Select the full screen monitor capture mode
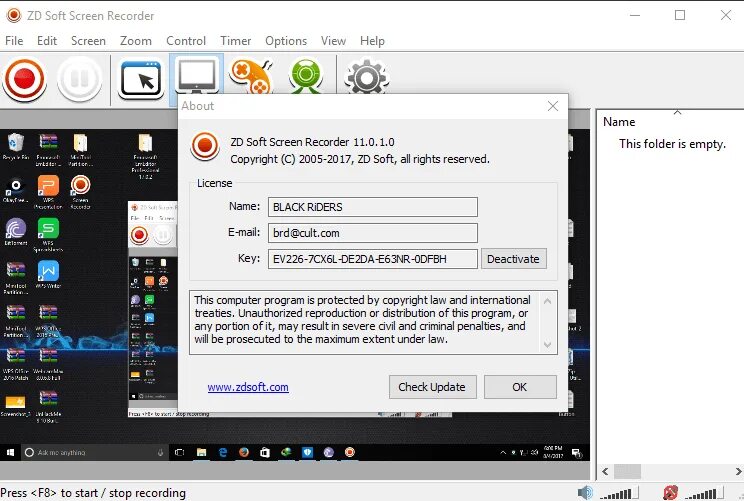 tap(196, 76)
